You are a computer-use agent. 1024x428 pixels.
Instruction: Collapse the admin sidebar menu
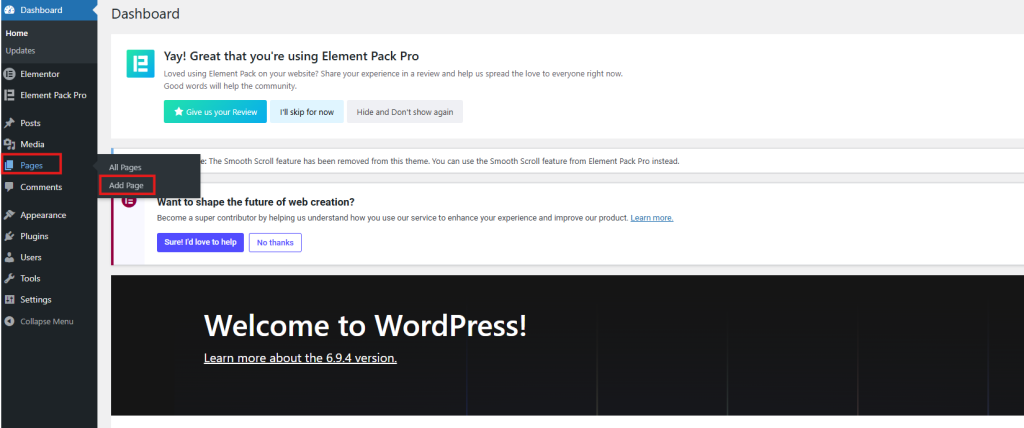[x=48, y=321]
